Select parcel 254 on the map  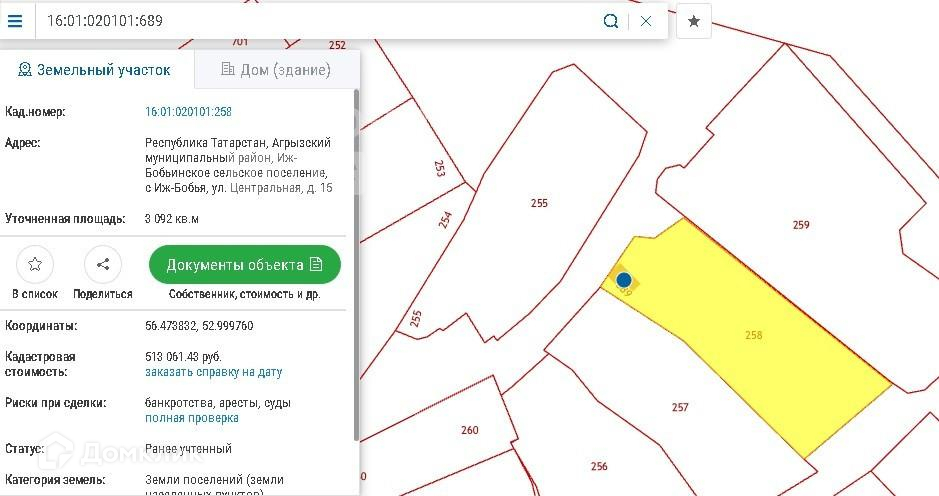444,220
